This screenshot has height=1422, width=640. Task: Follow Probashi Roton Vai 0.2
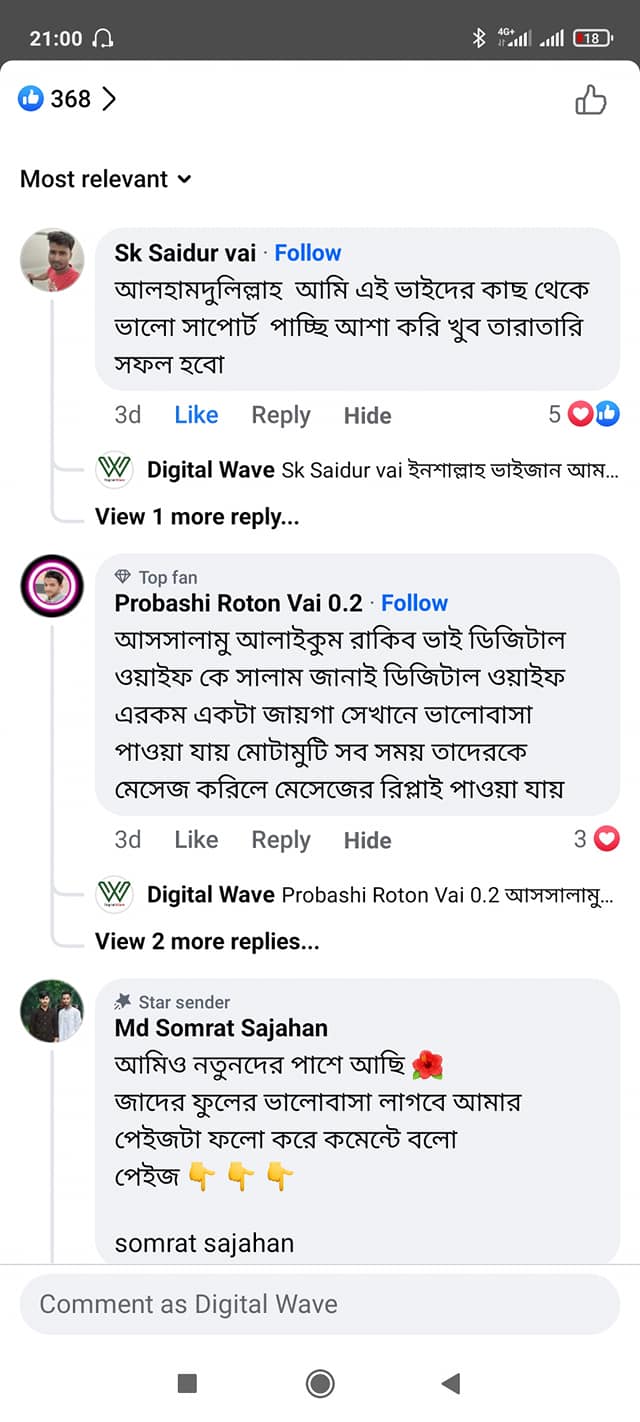[x=414, y=603]
